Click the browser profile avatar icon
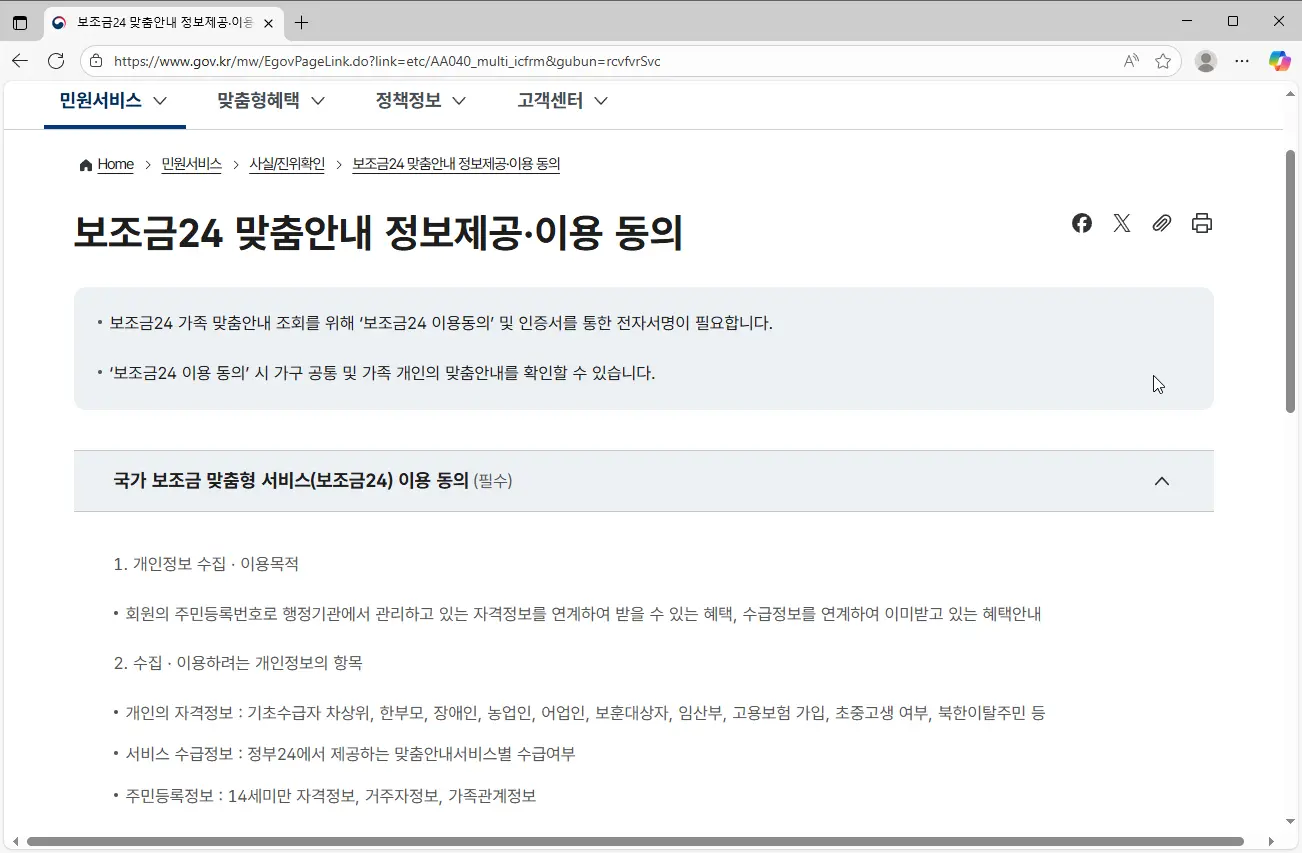The image size is (1302, 853). [1206, 61]
